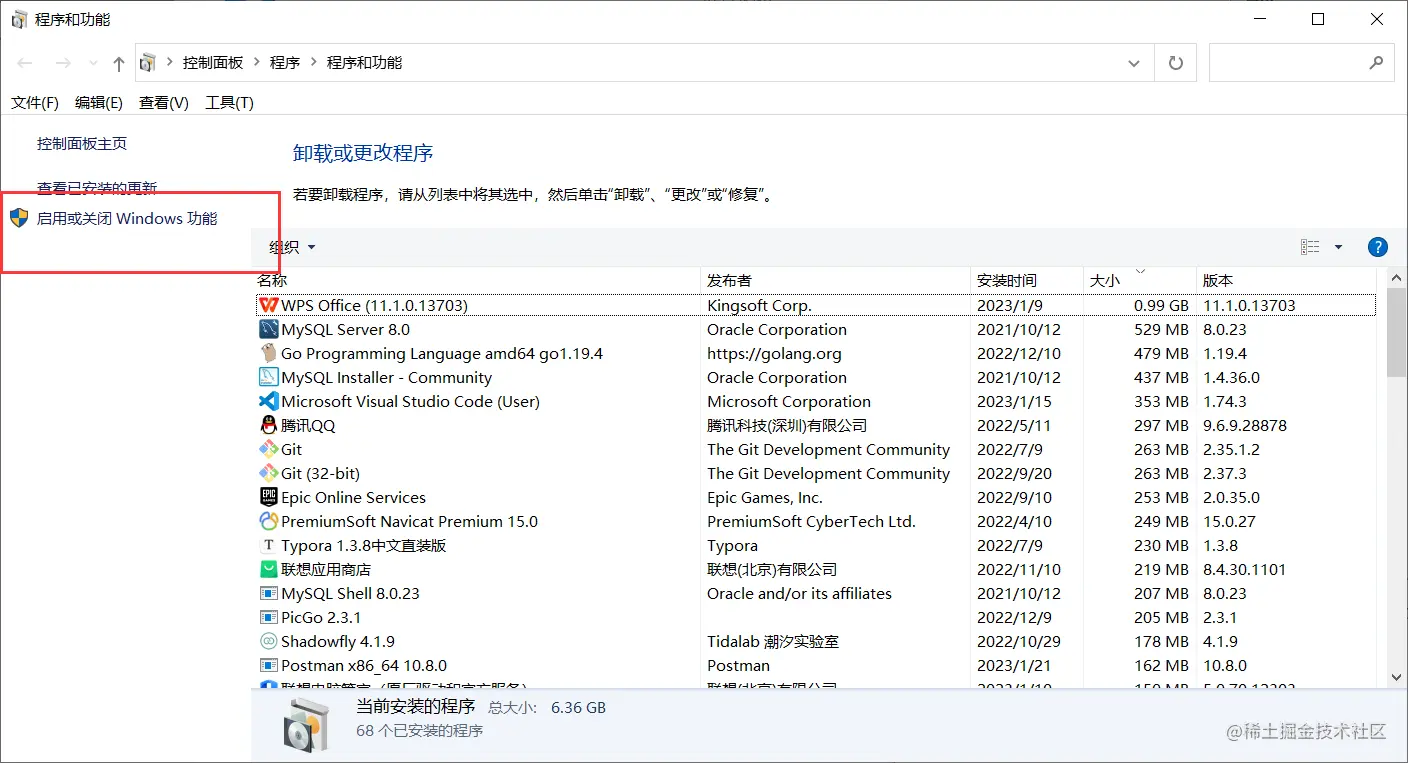The image size is (1408, 763).
Task: Click 控制面板 in the address breadcrumb
Action: (x=213, y=62)
